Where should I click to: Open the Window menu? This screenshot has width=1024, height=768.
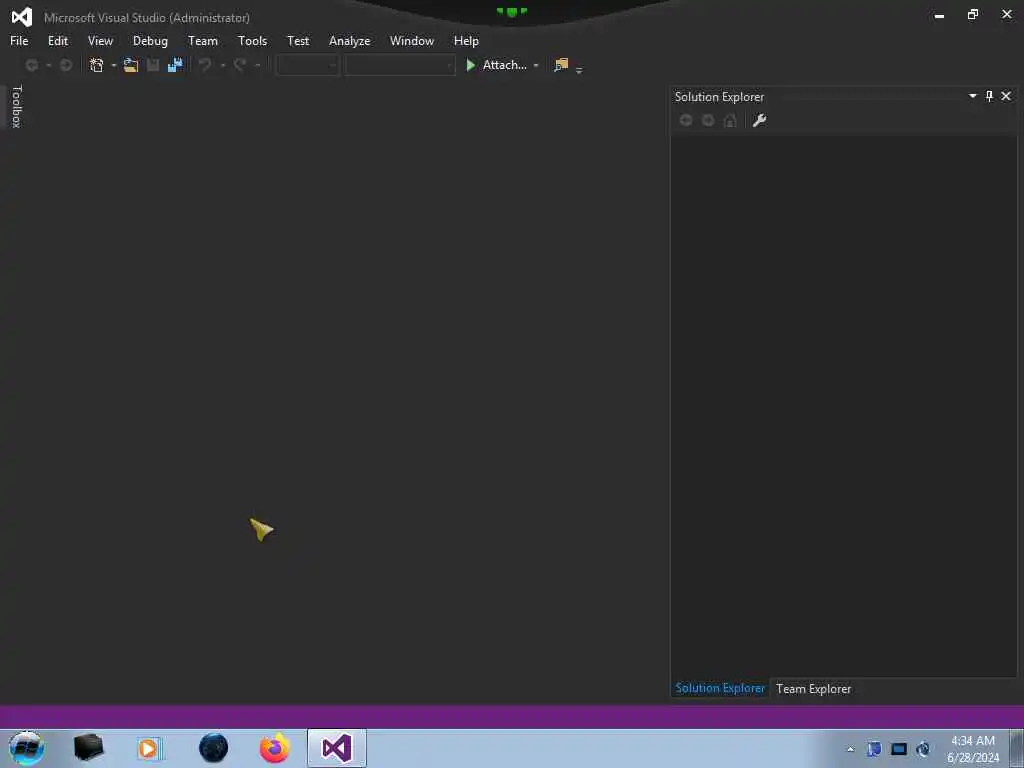point(412,40)
